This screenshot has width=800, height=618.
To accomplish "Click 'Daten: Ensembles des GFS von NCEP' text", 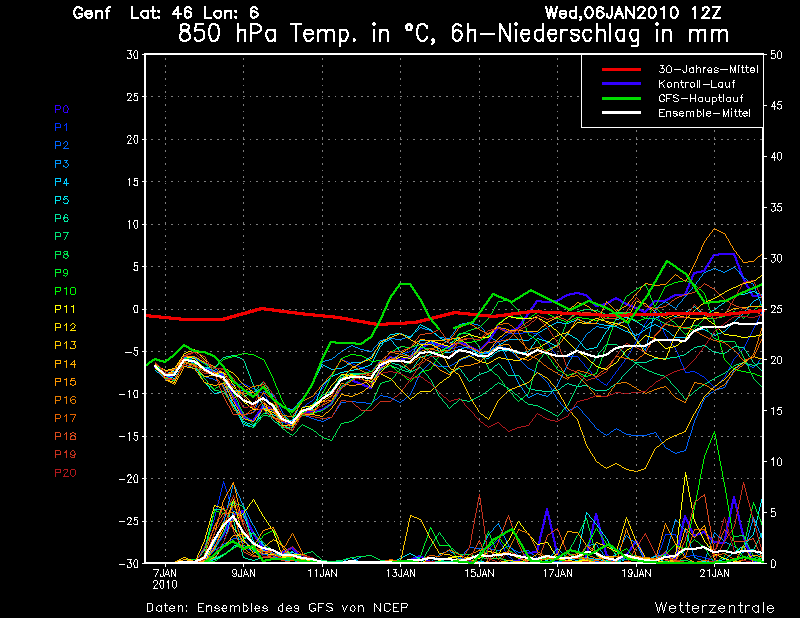I will pyautogui.click(x=277, y=608).
